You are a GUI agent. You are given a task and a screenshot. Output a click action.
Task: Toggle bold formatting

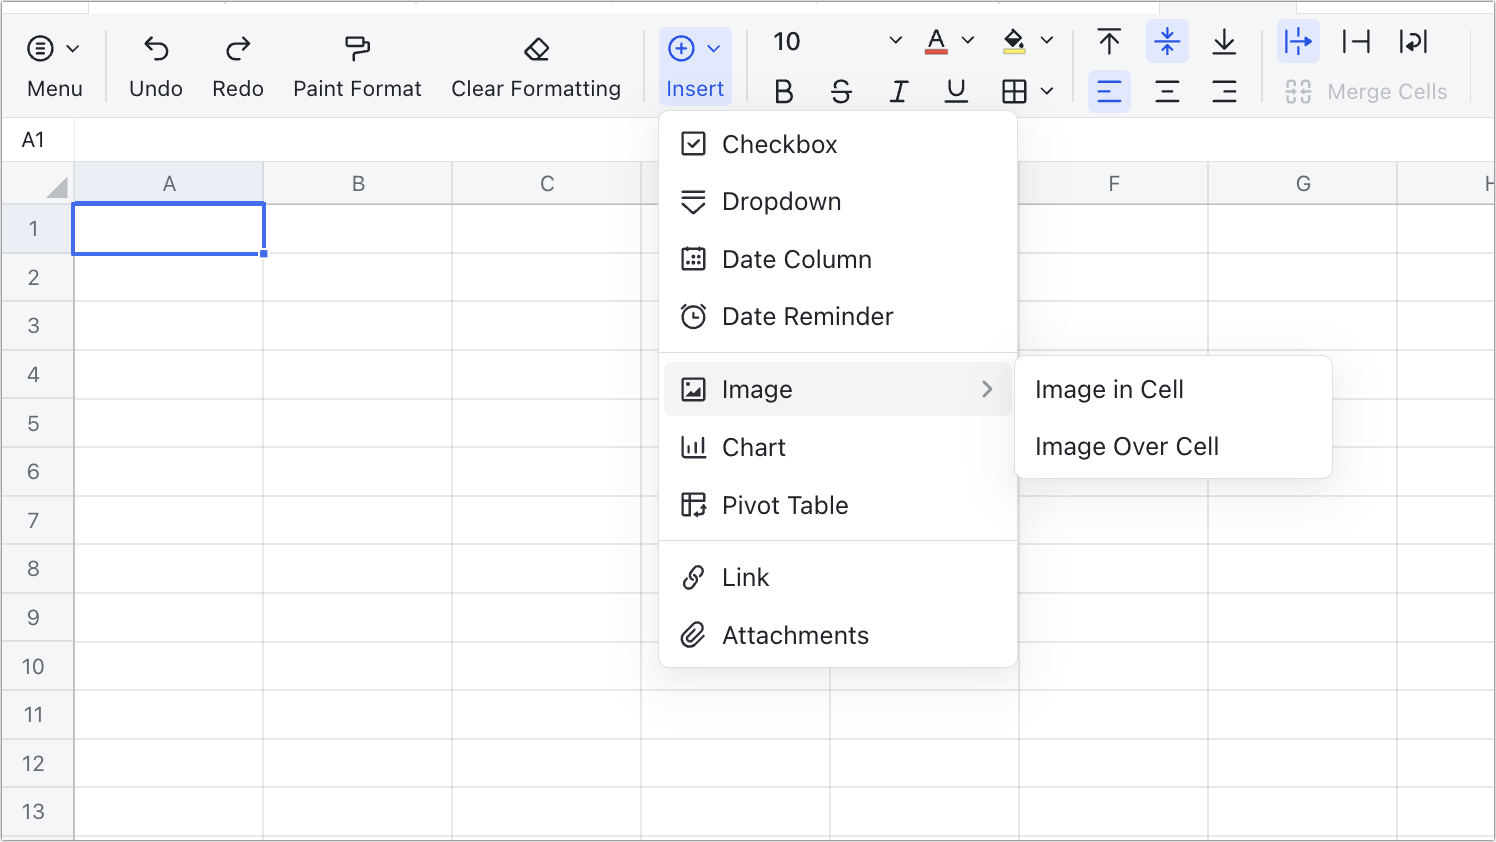[784, 91]
